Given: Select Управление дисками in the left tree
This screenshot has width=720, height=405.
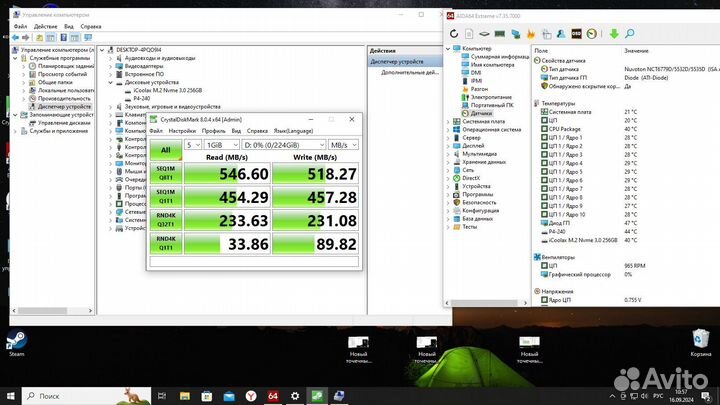Looking at the screenshot, I should 64,123.
